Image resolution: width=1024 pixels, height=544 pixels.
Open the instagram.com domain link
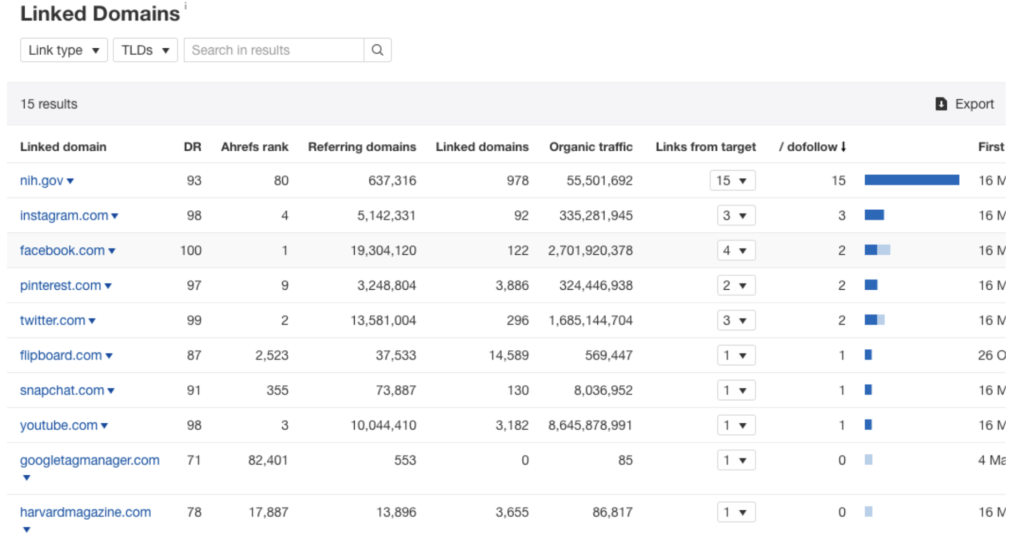64,216
